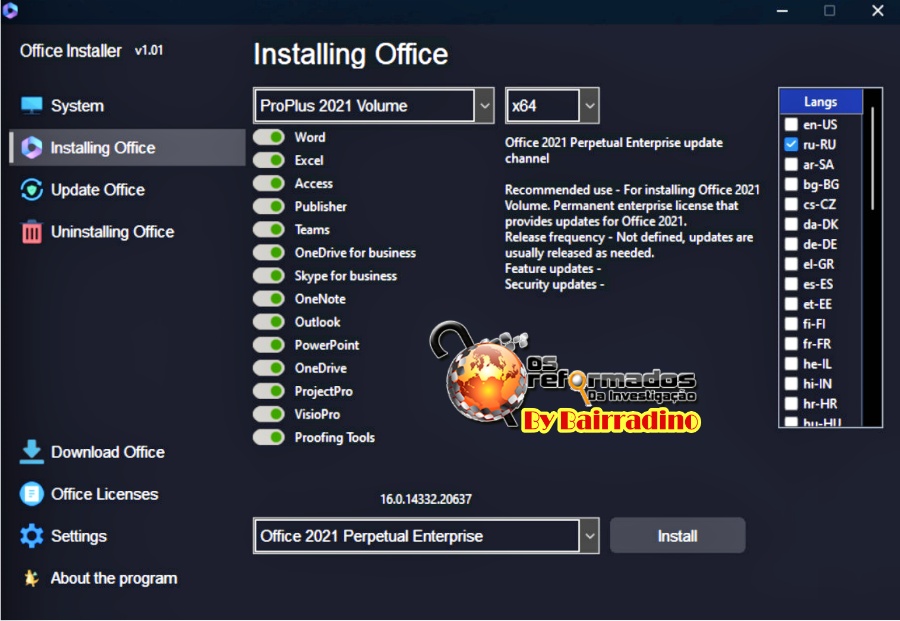Check the ar-SA language checkbox

(x=792, y=164)
